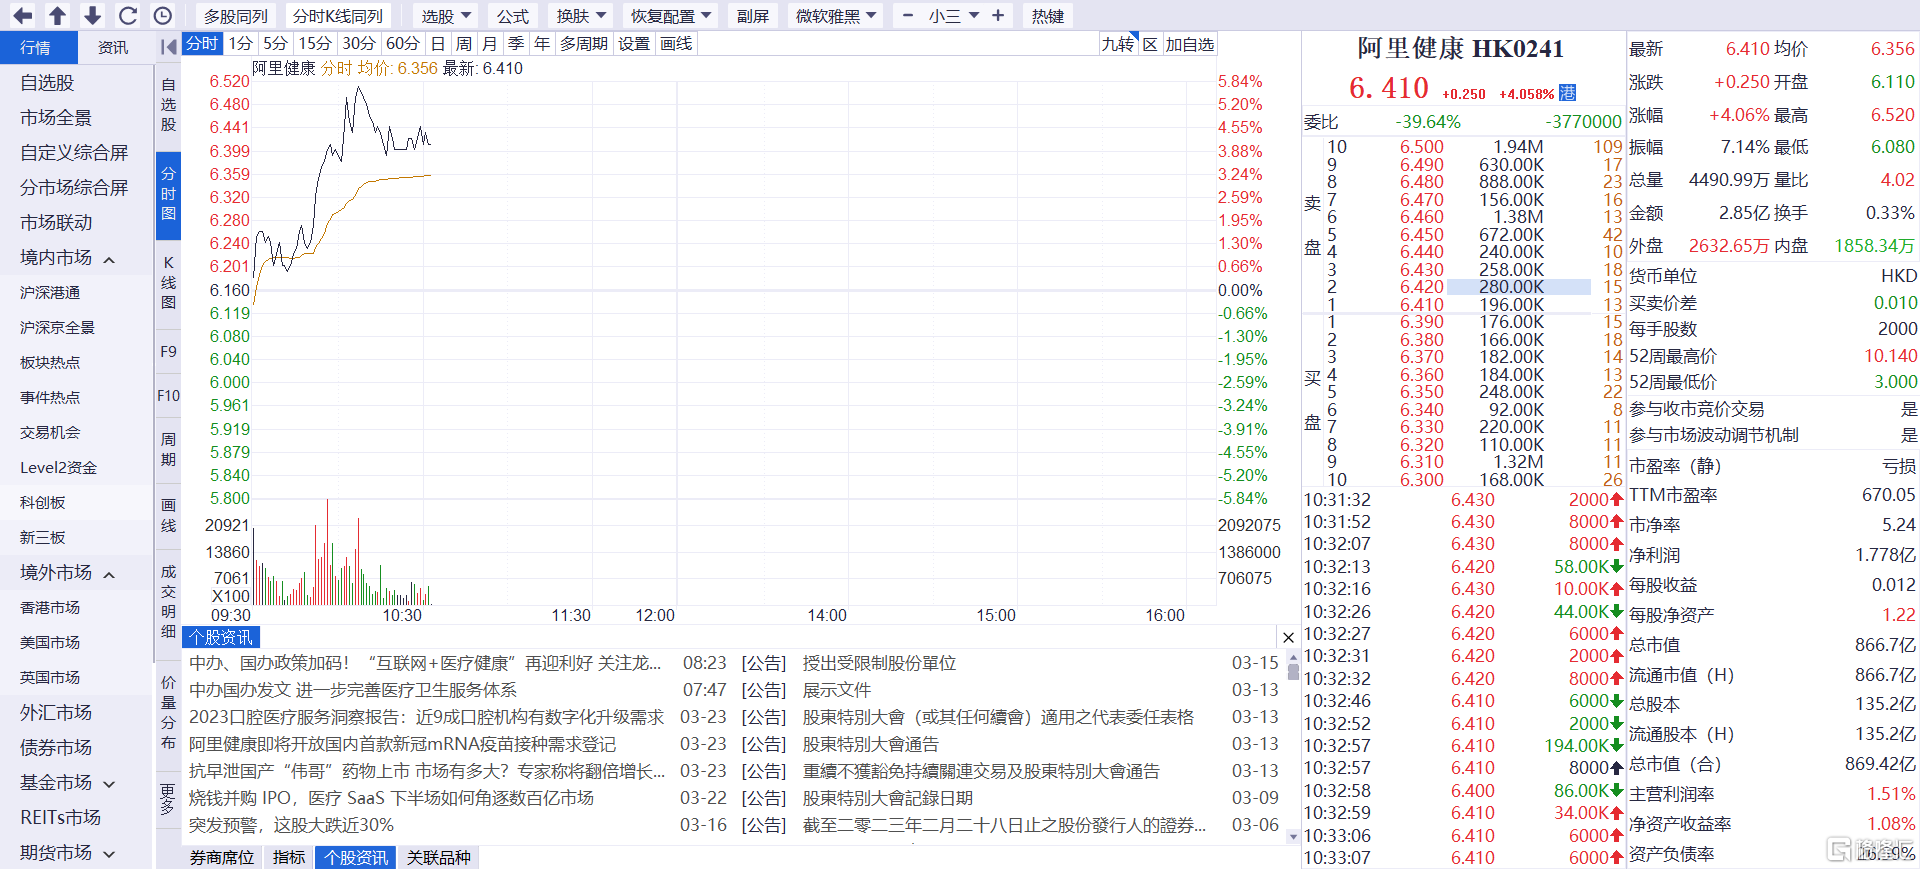Select the 季 quarterly period tab
This screenshot has width=1920, height=869.
click(x=516, y=43)
